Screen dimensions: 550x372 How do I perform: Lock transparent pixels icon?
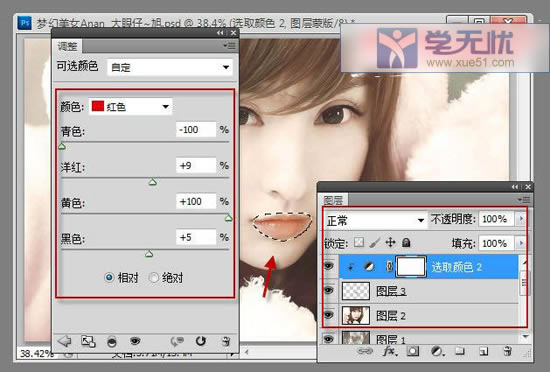358,242
